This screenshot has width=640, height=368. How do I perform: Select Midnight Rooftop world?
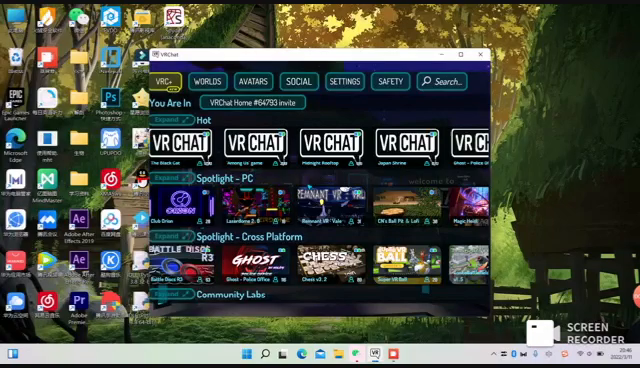332,148
